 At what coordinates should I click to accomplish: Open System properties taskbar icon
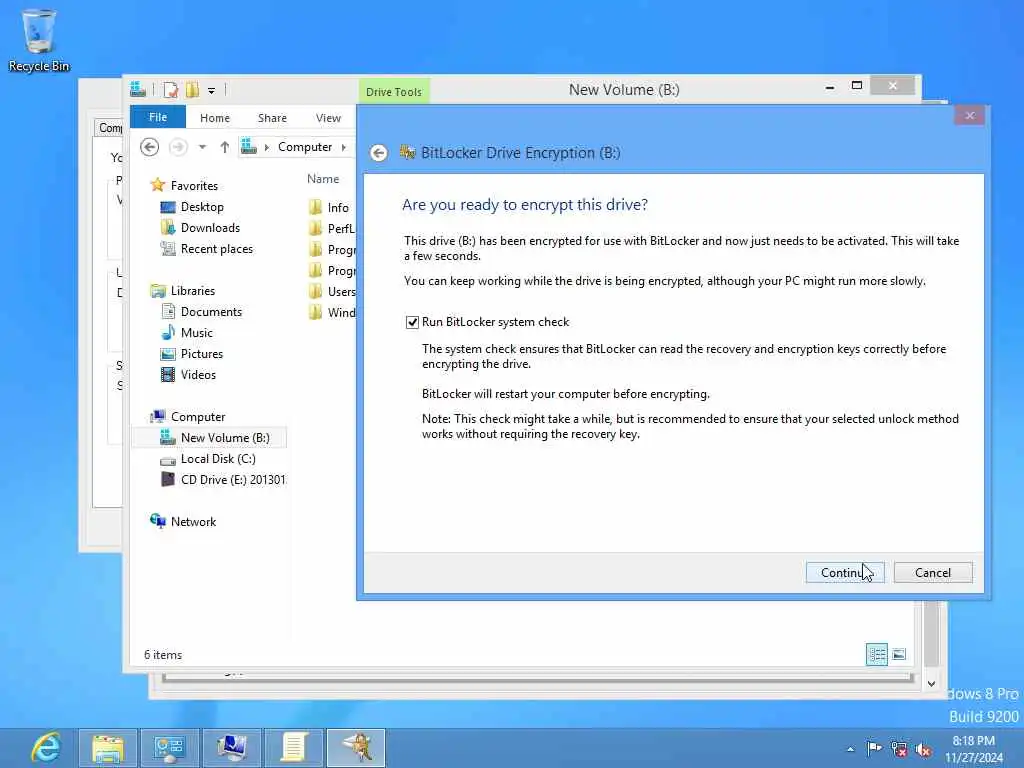(232, 748)
